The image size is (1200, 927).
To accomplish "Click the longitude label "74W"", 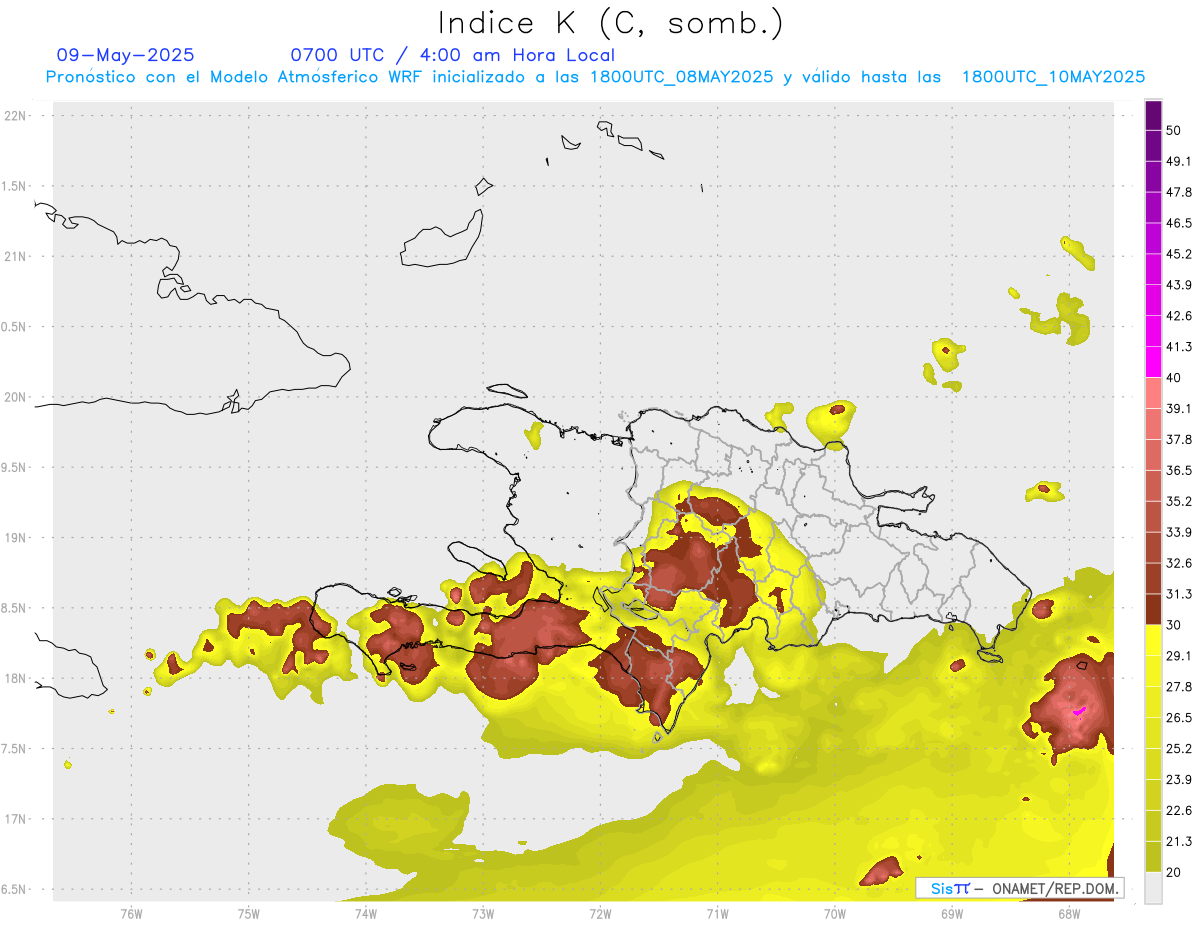I will (x=365, y=913).
